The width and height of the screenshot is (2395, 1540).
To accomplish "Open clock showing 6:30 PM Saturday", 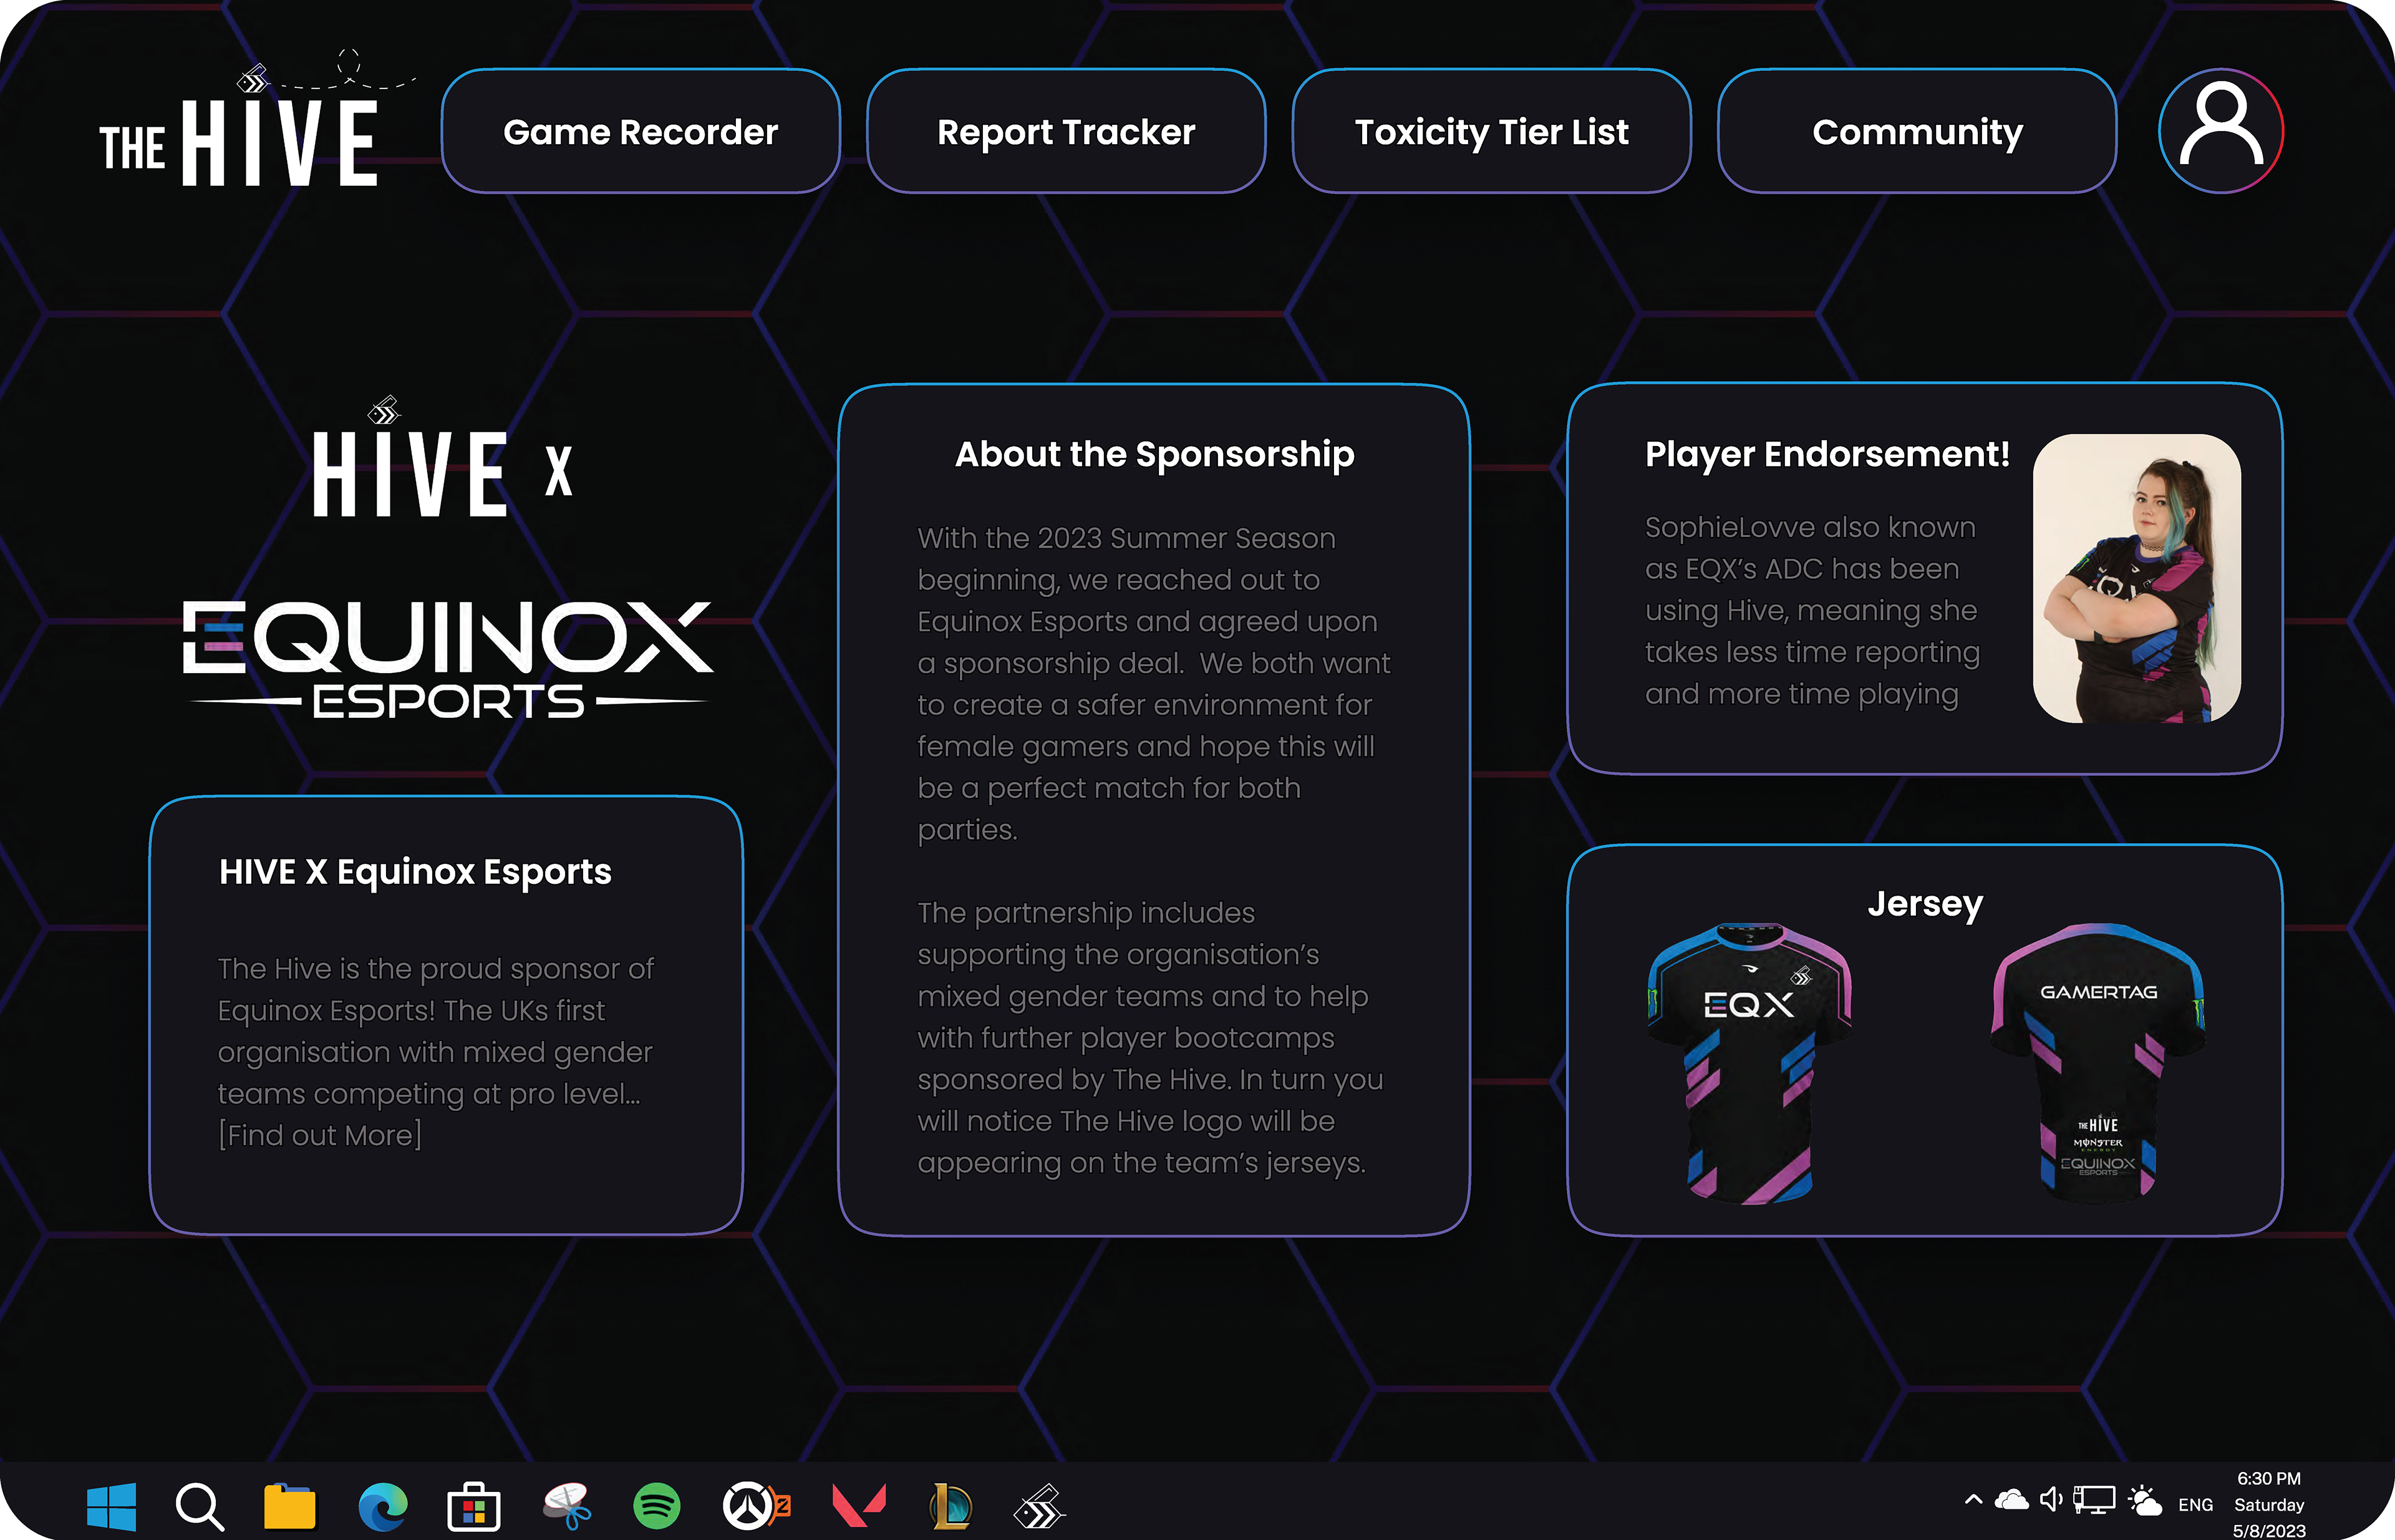I will point(2269,1504).
